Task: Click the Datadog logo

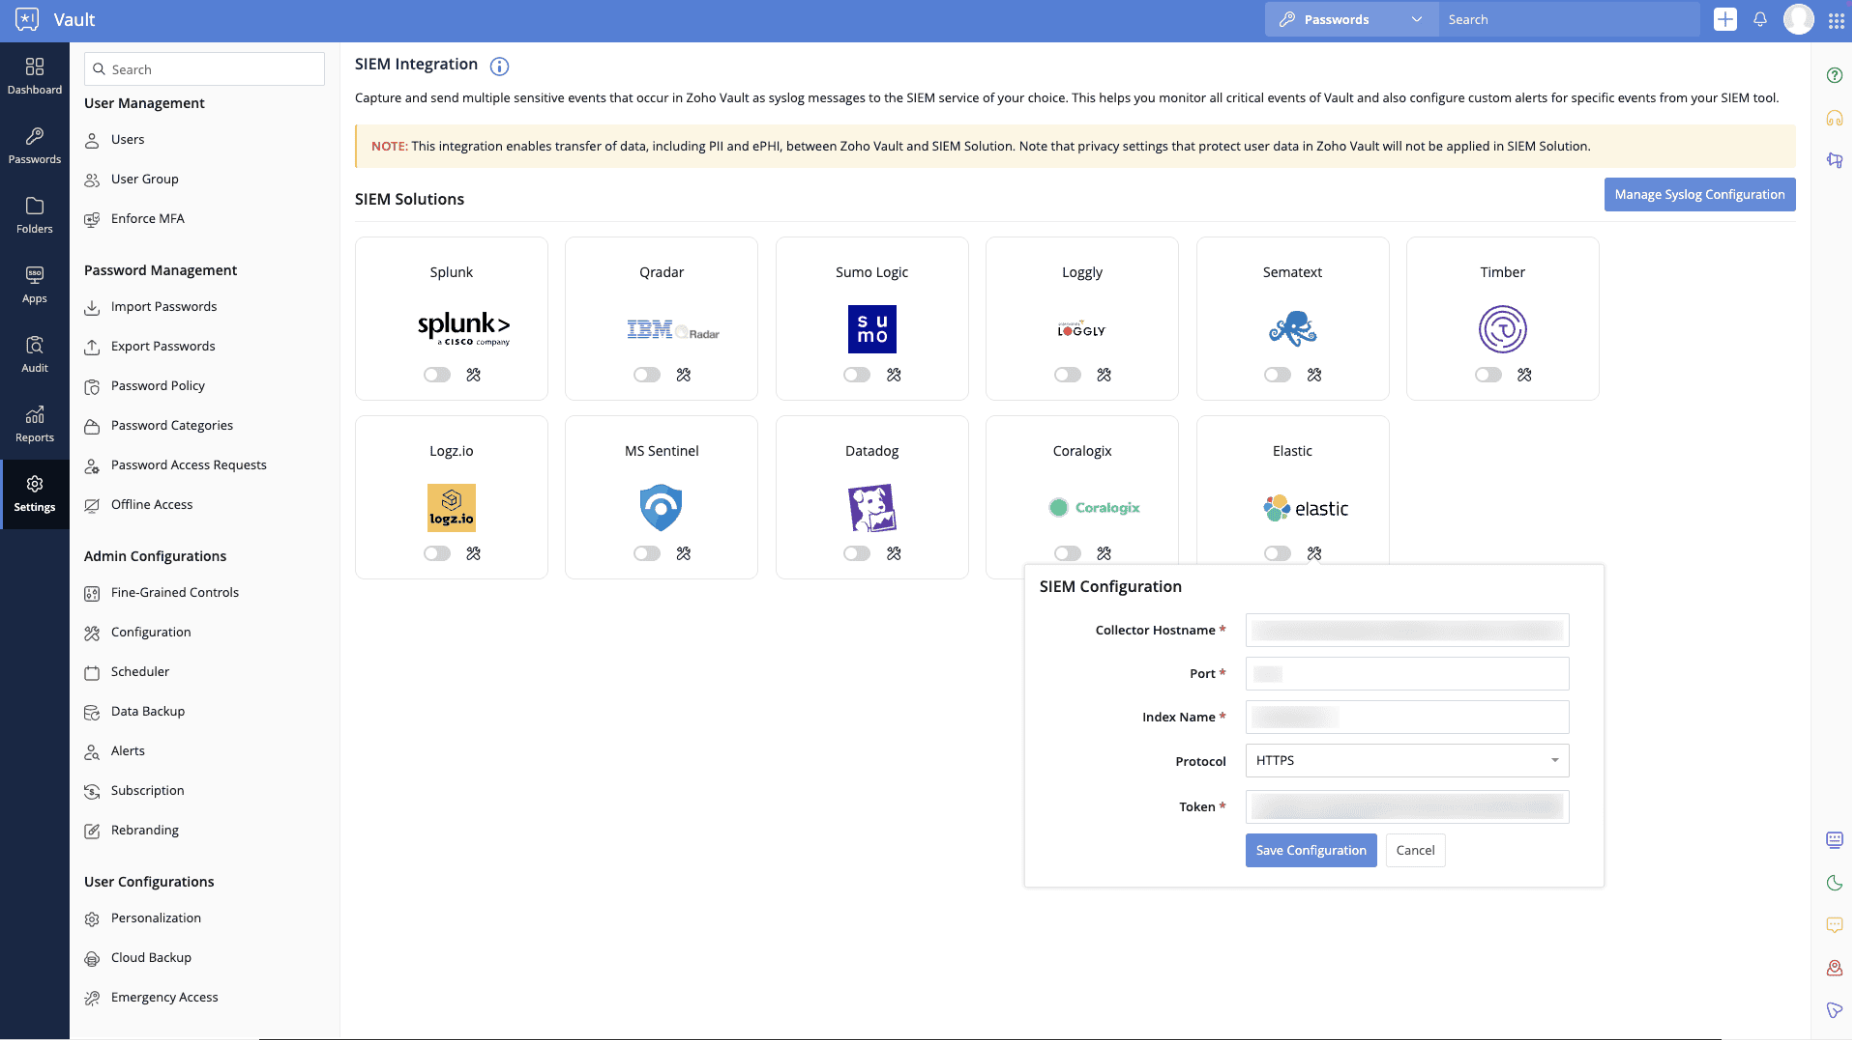Action: (872, 508)
